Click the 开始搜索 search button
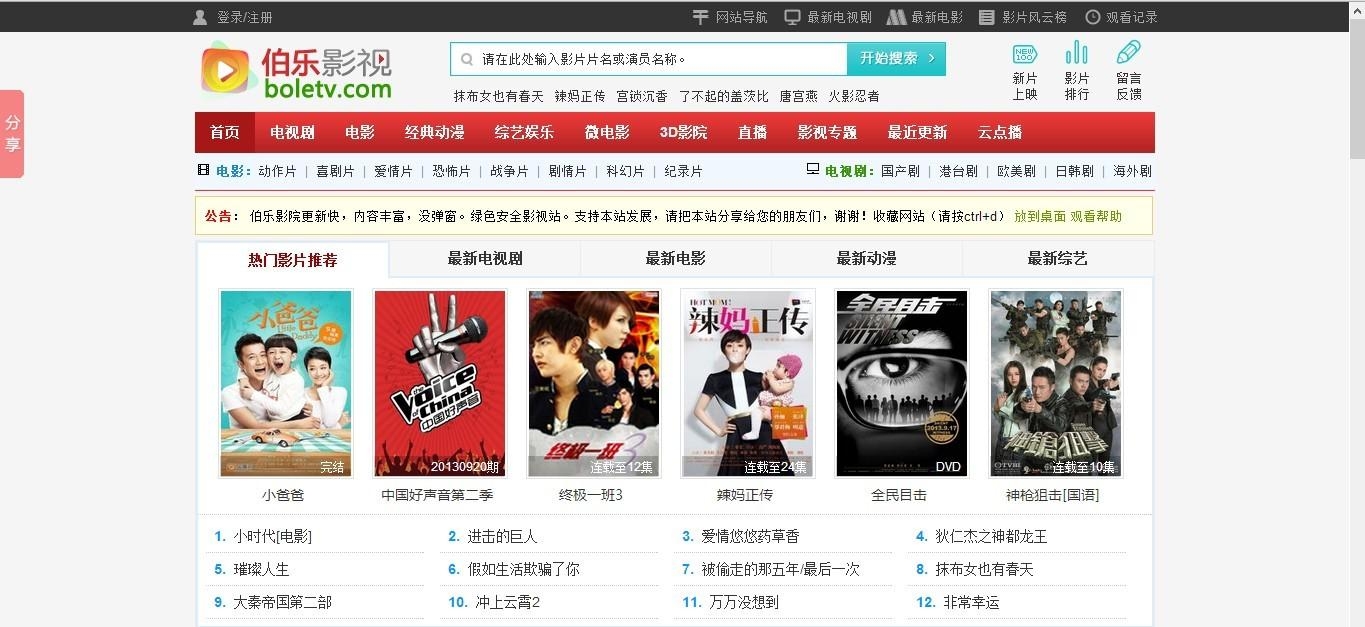Viewport: 1365px width, 627px height. [x=896, y=59]
